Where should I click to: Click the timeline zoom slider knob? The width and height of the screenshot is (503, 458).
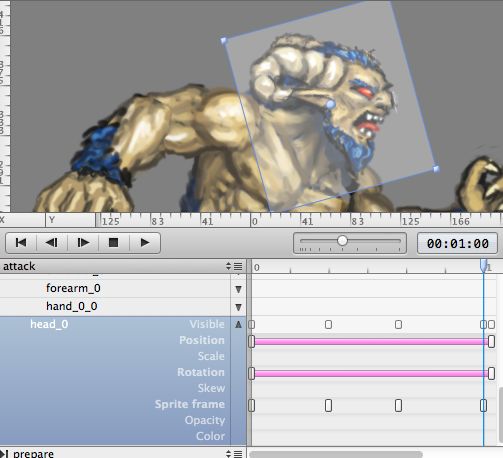pyautogui.click(x=342, y=240)
